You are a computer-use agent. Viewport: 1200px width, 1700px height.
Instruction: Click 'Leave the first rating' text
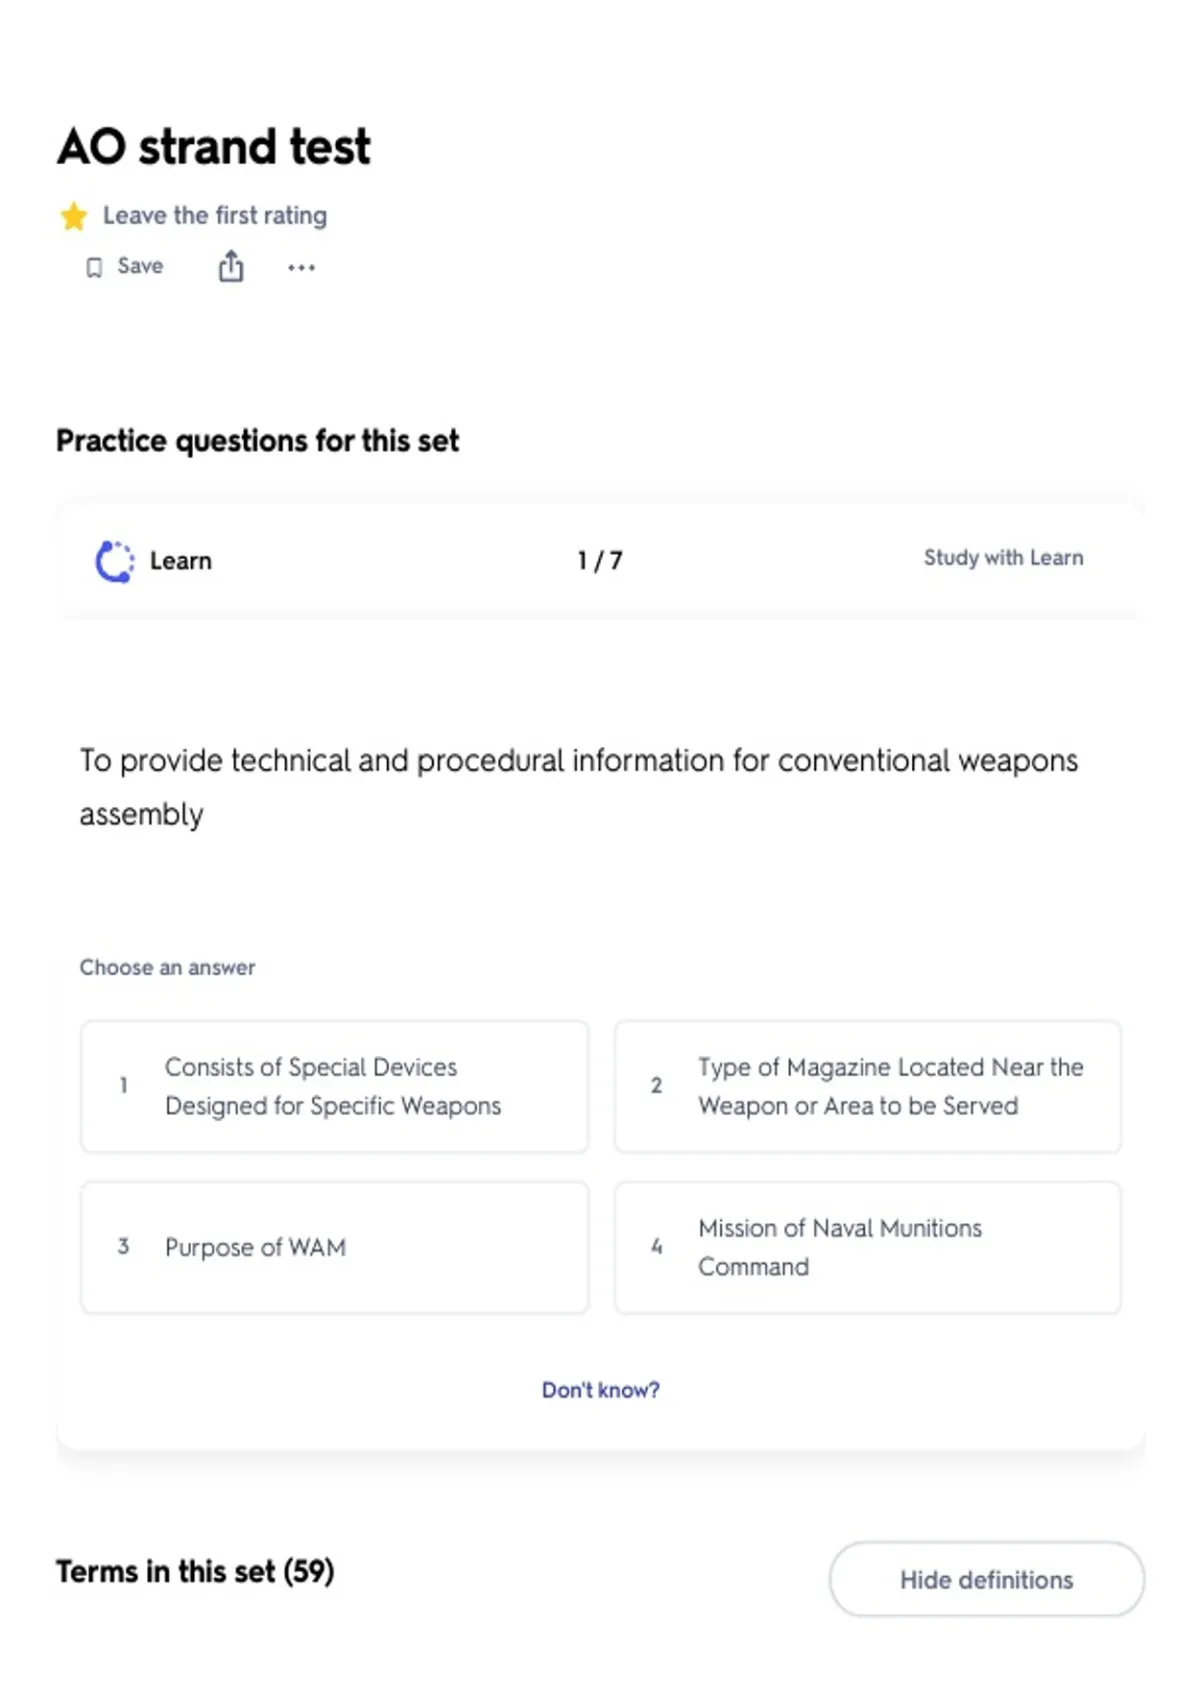click(215, 216)
